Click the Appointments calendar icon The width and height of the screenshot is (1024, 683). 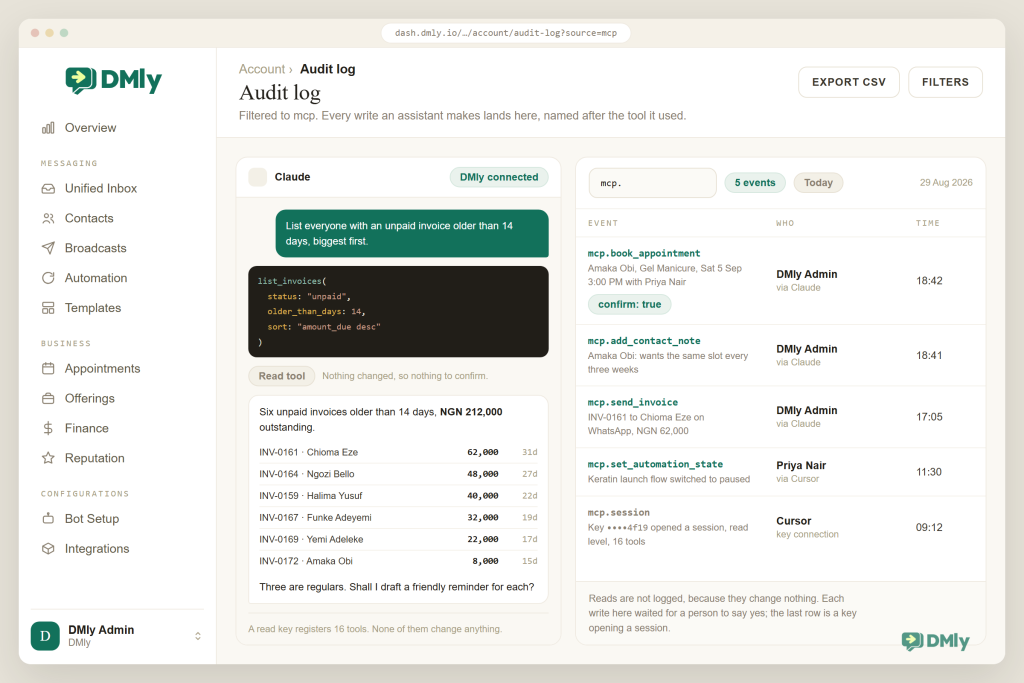[48, 369]
